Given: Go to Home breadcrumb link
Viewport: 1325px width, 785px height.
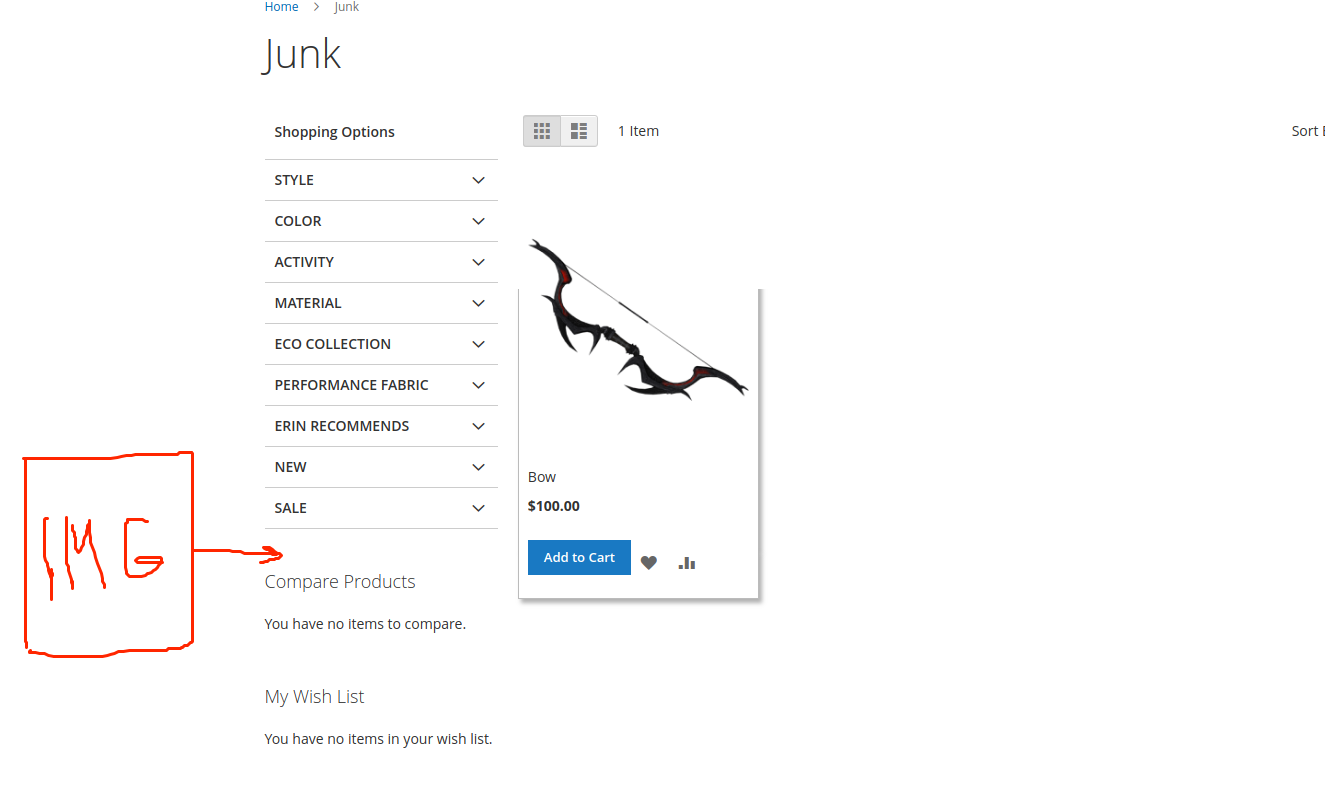Looking at the screenshot, I should coord(281,7).
